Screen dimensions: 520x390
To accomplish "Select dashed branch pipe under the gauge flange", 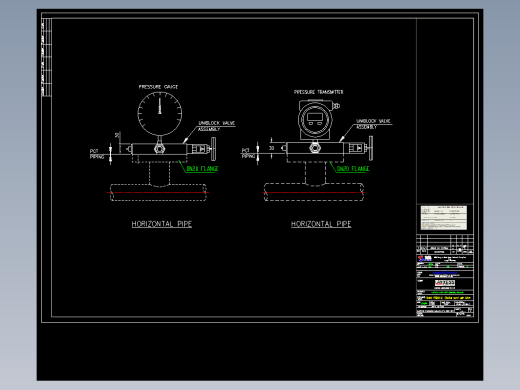I will point(160,174).
